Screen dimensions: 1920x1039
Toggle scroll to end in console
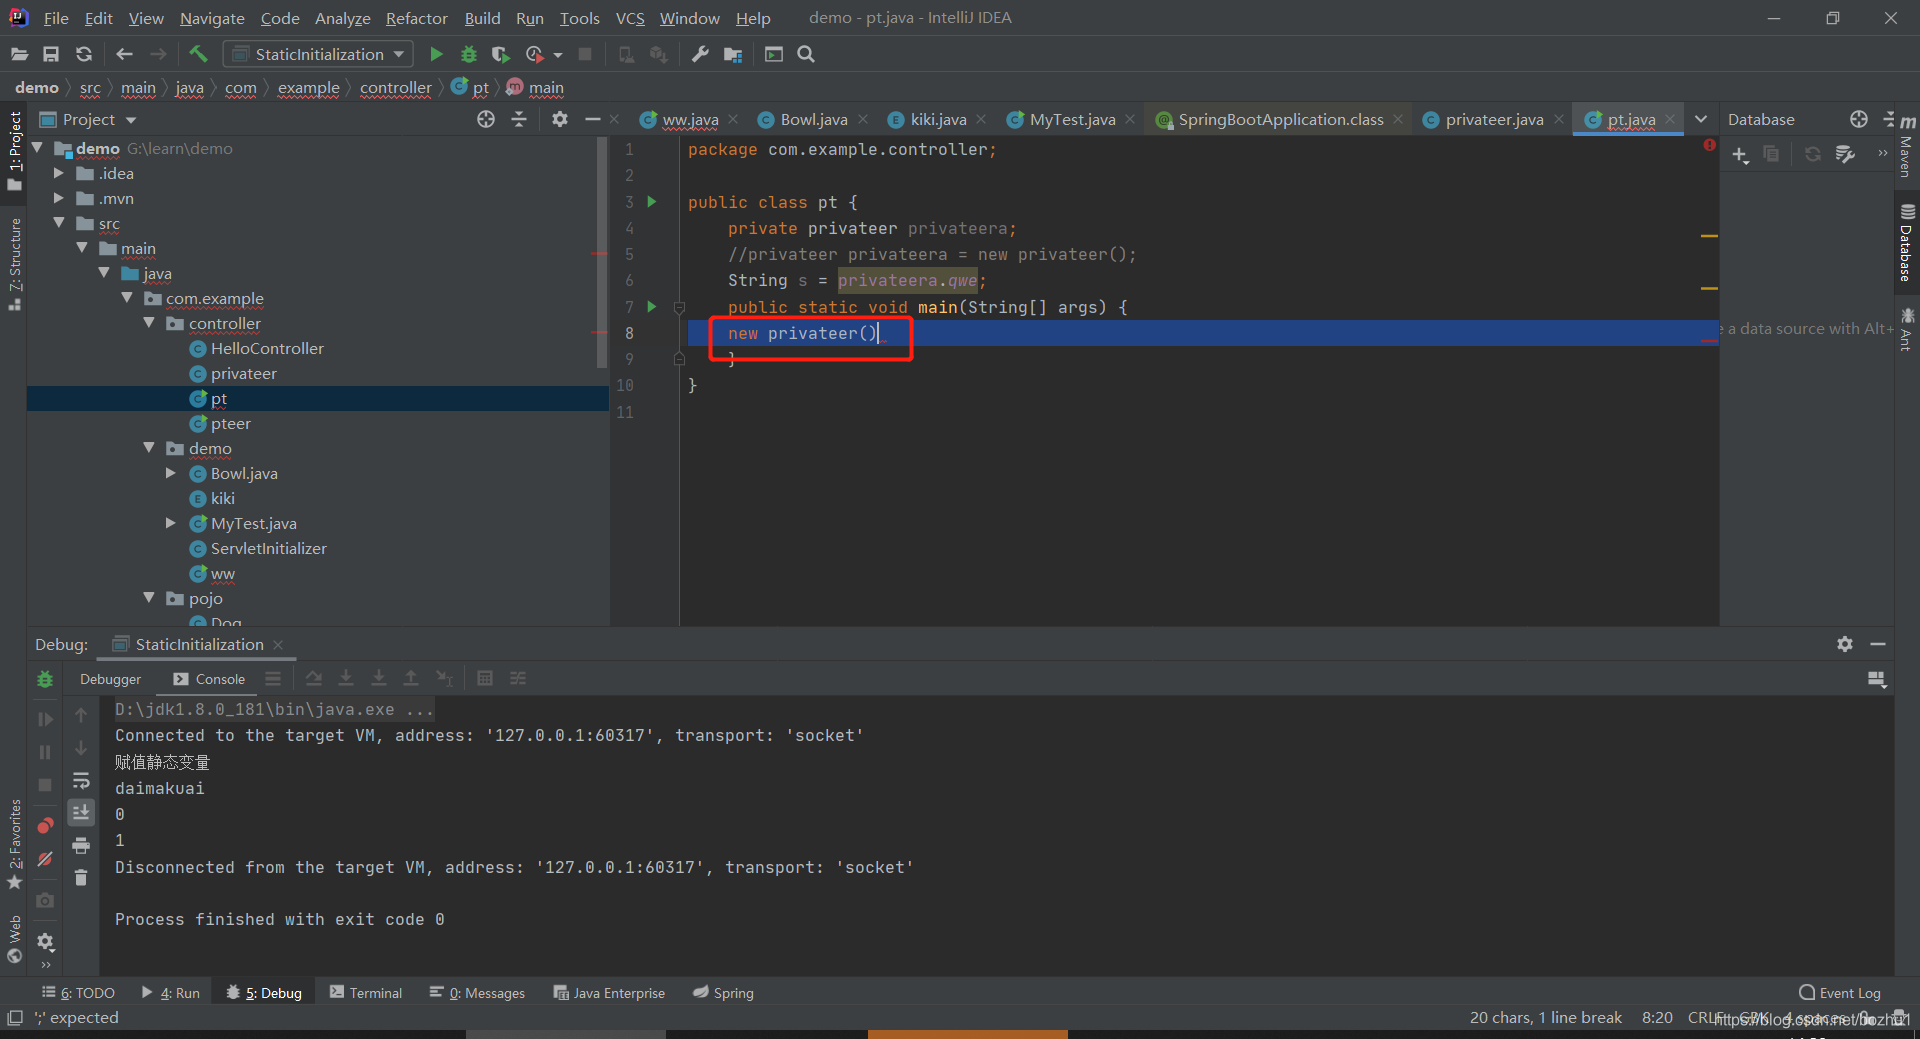point(81,812)
